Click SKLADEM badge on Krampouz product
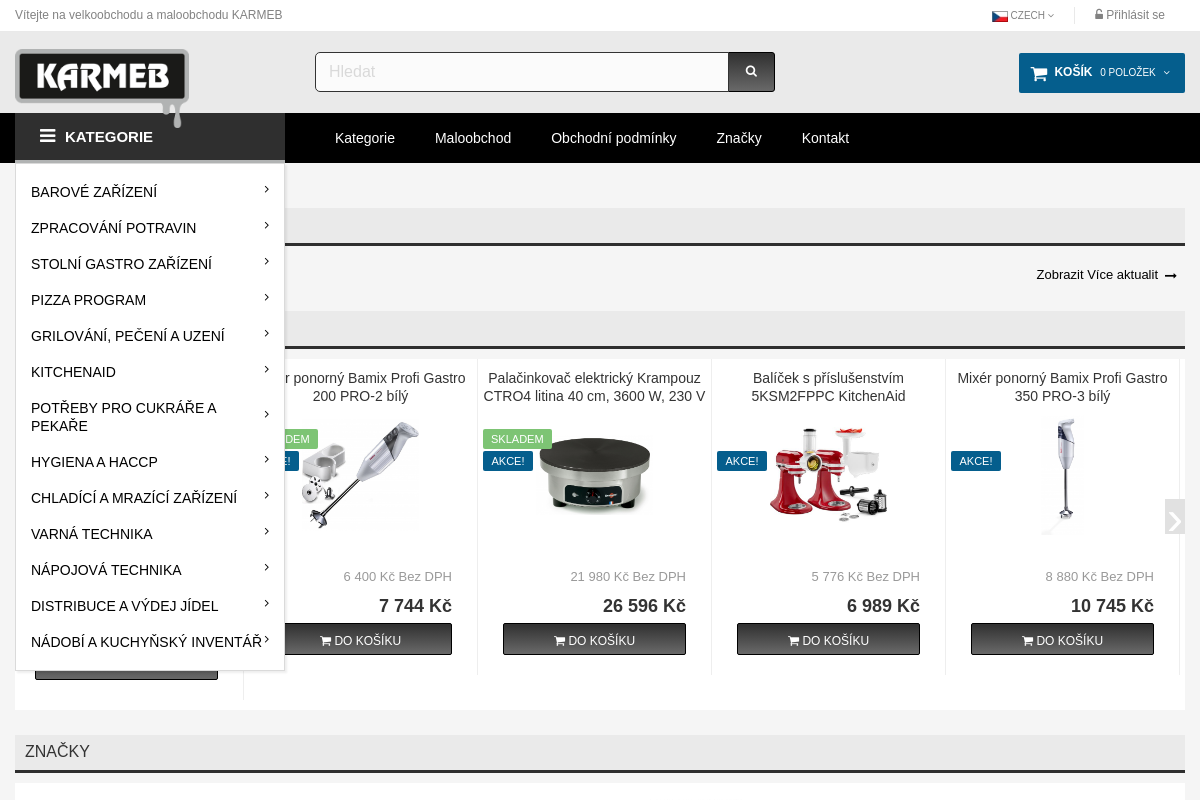1200x800 pixels. click(x=517, y=439)
